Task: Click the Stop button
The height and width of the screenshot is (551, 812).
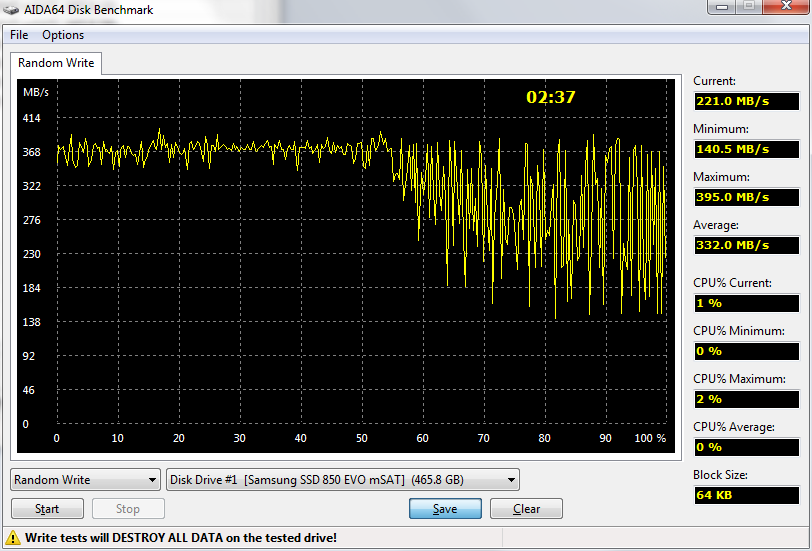Action: coord(128,509)
